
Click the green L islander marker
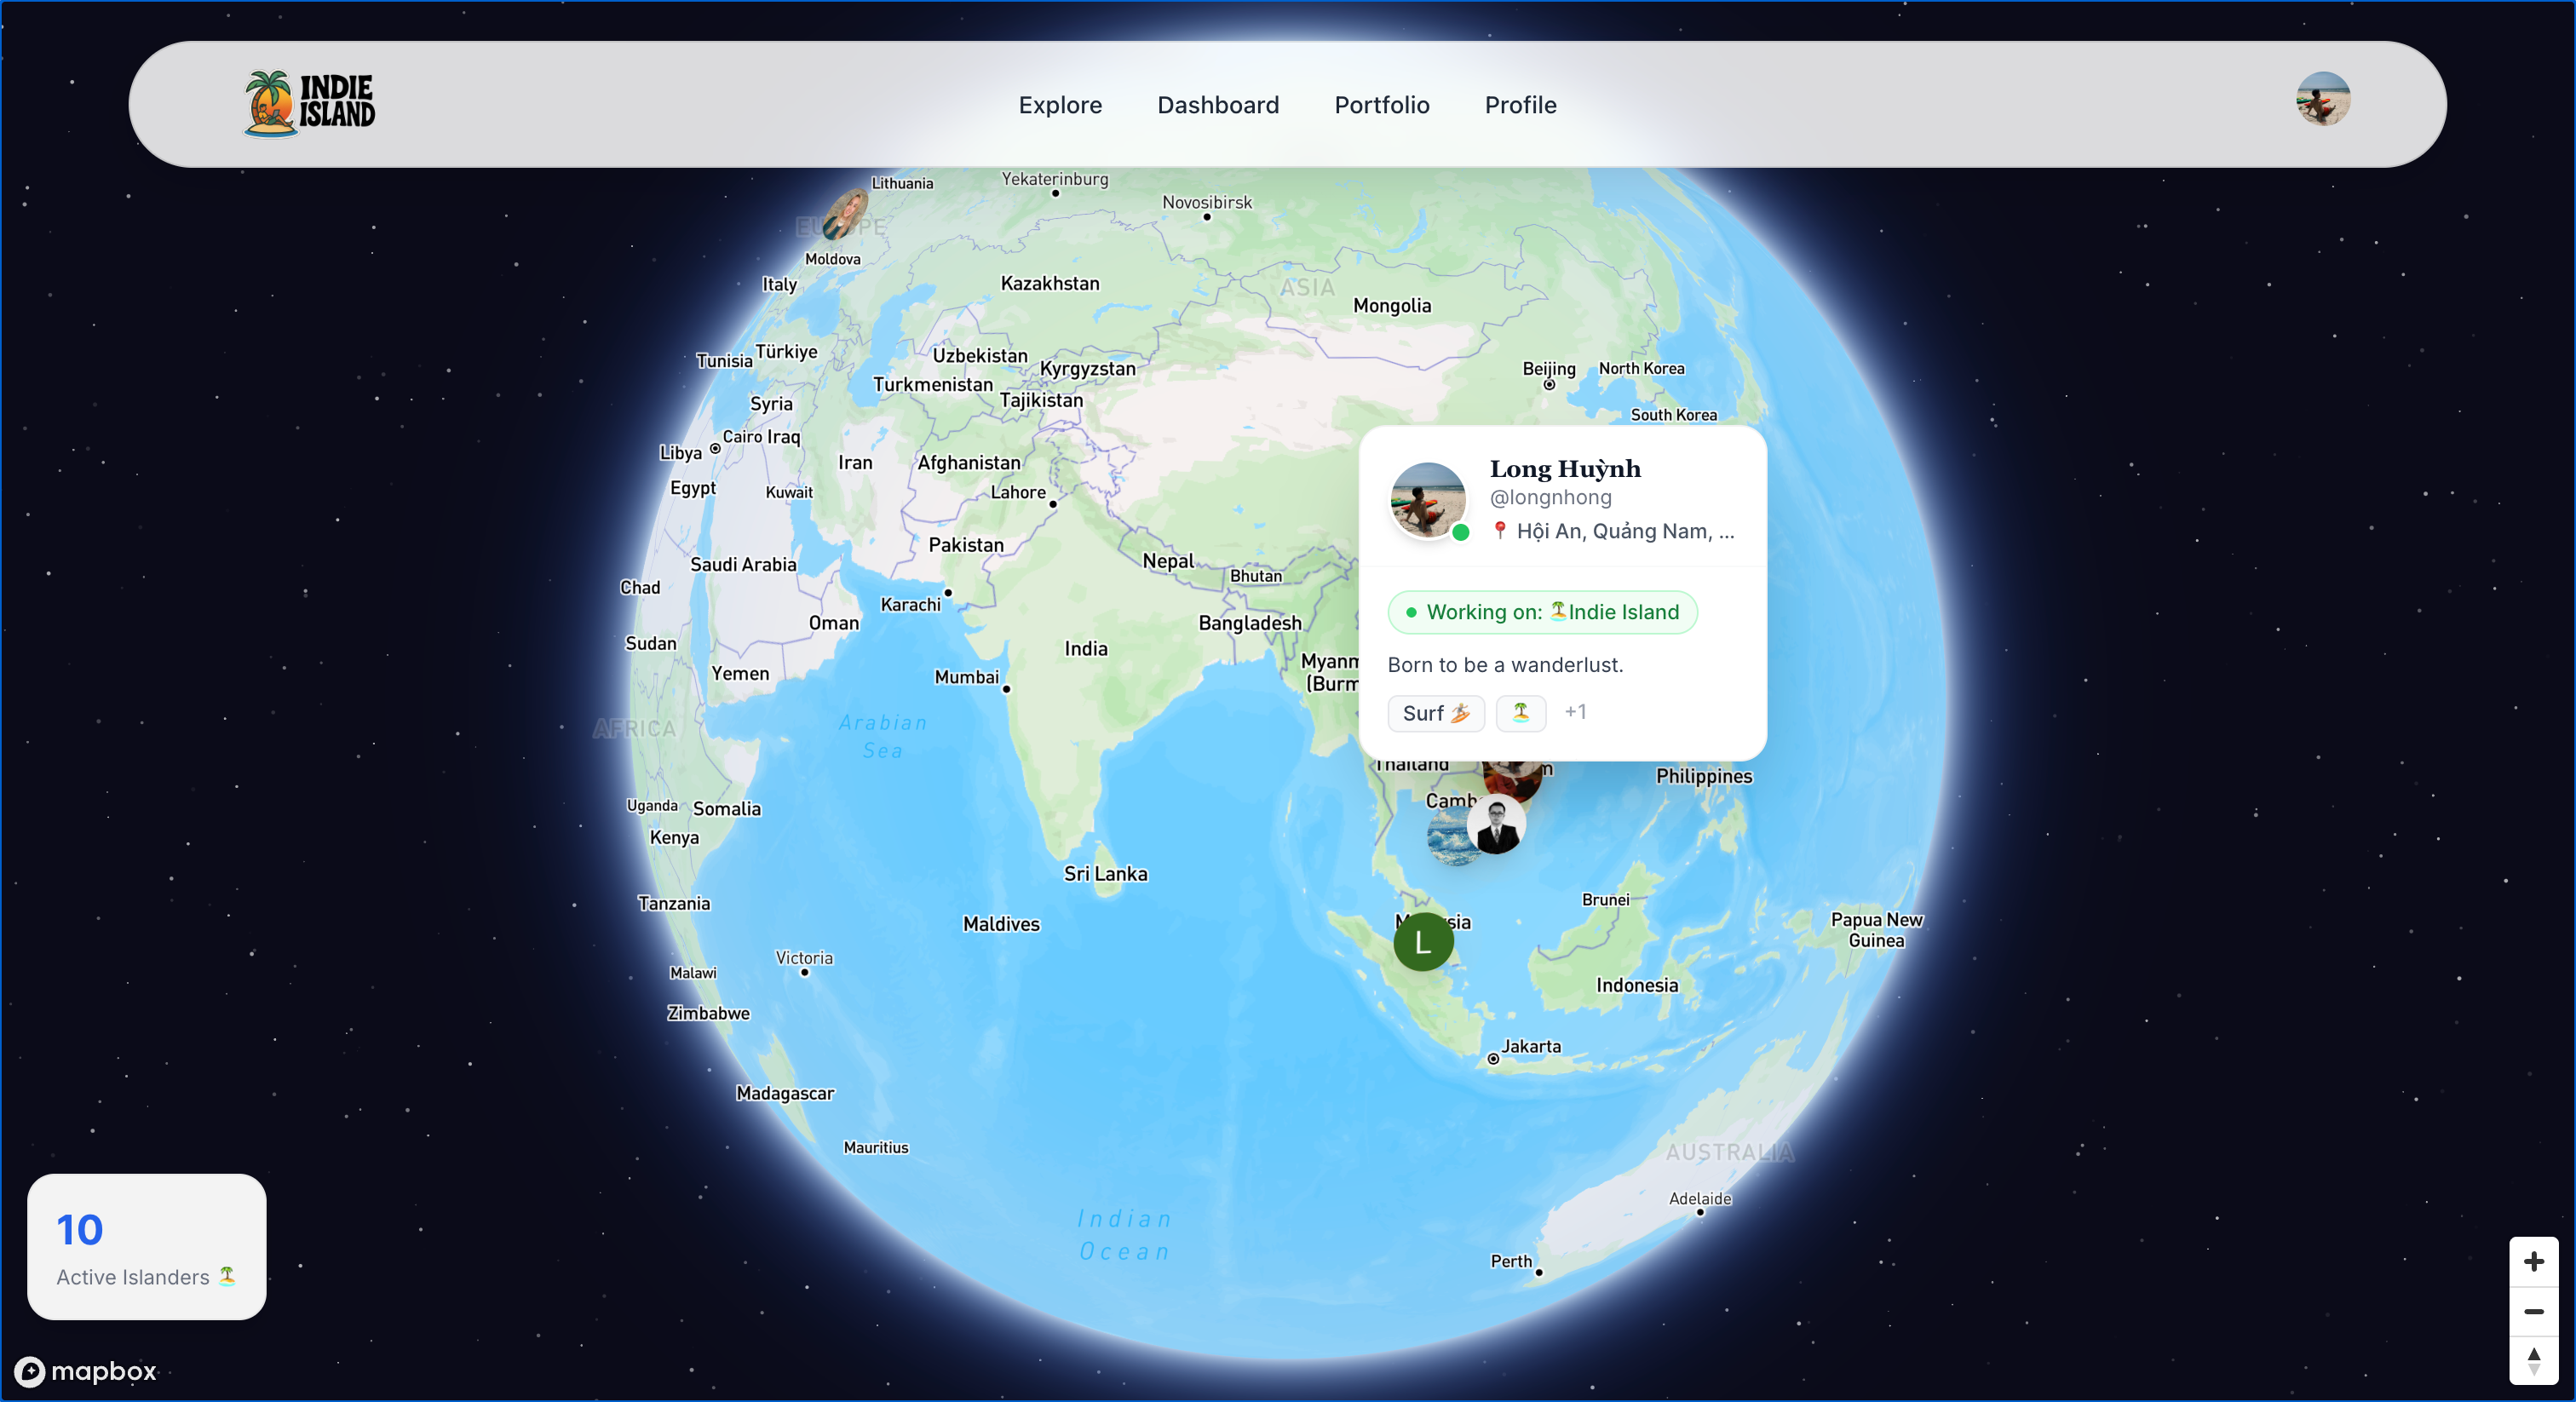coord(1423,941)
